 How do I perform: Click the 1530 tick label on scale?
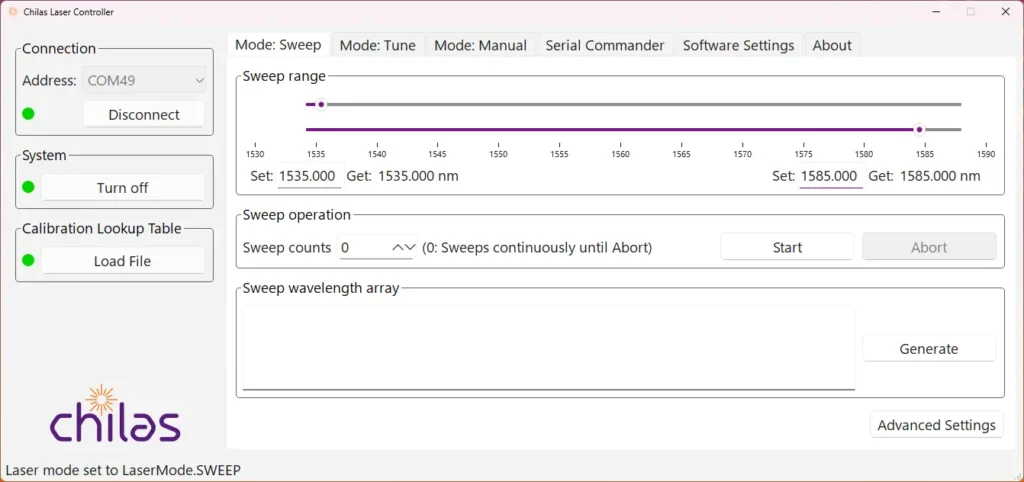click(x=255, y=155)
